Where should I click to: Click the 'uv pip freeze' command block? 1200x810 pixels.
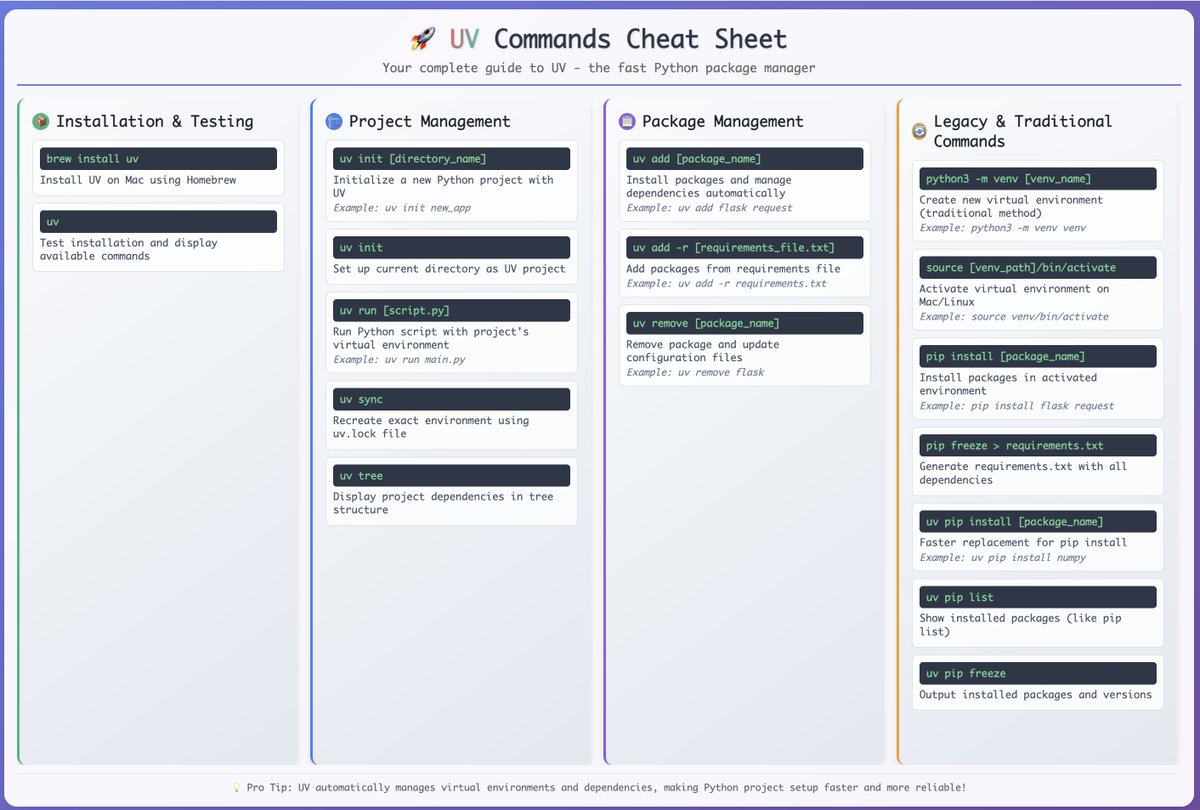point(1038,673)
